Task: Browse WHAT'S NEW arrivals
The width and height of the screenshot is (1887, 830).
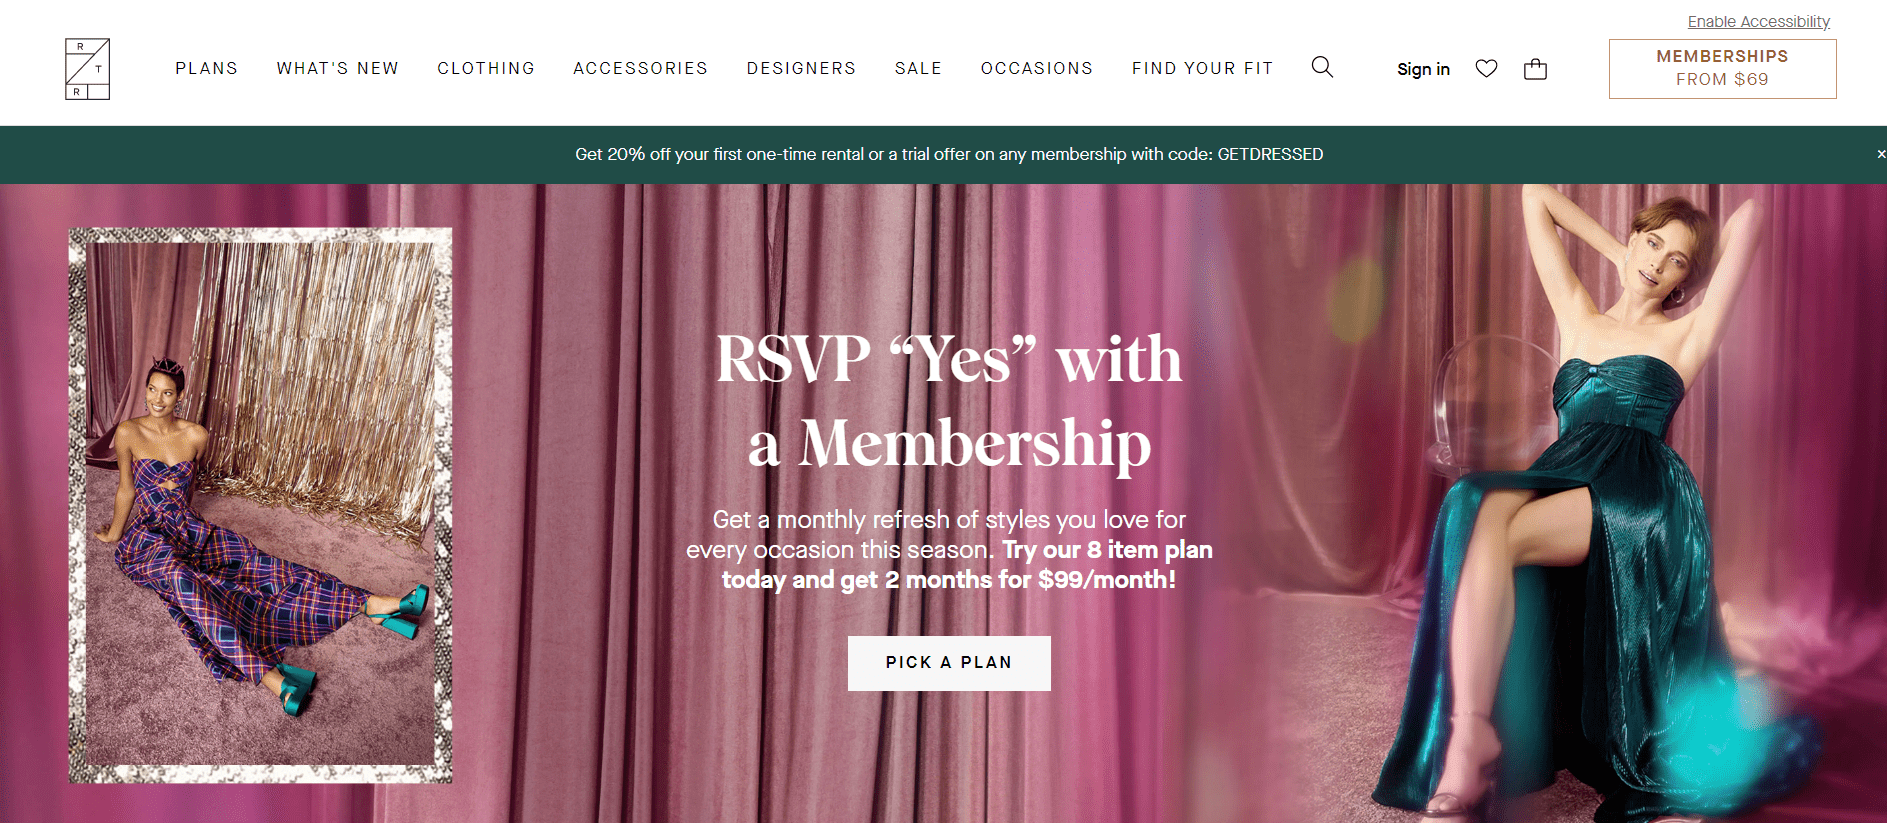Action: tap(338, 68)
